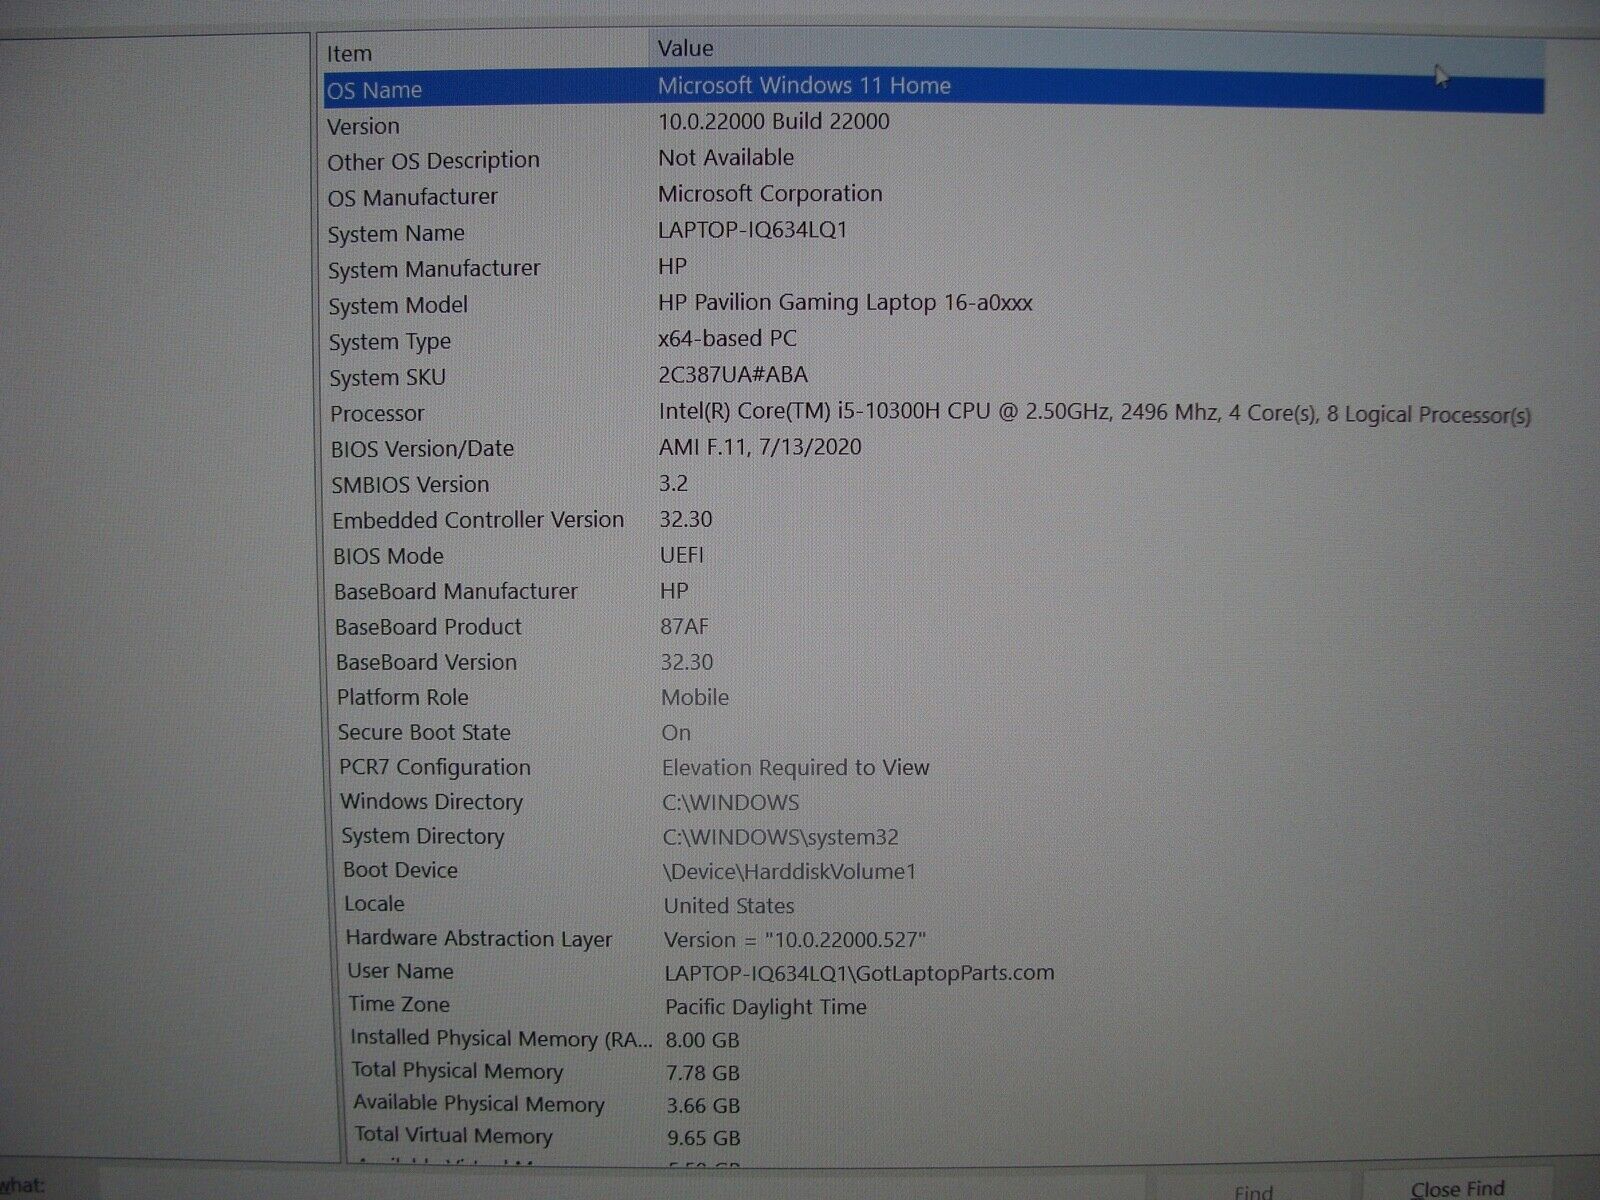The image size is (1600, 1200).
Task: Click the Embedded Controller Version row
Action: [934, 520]
